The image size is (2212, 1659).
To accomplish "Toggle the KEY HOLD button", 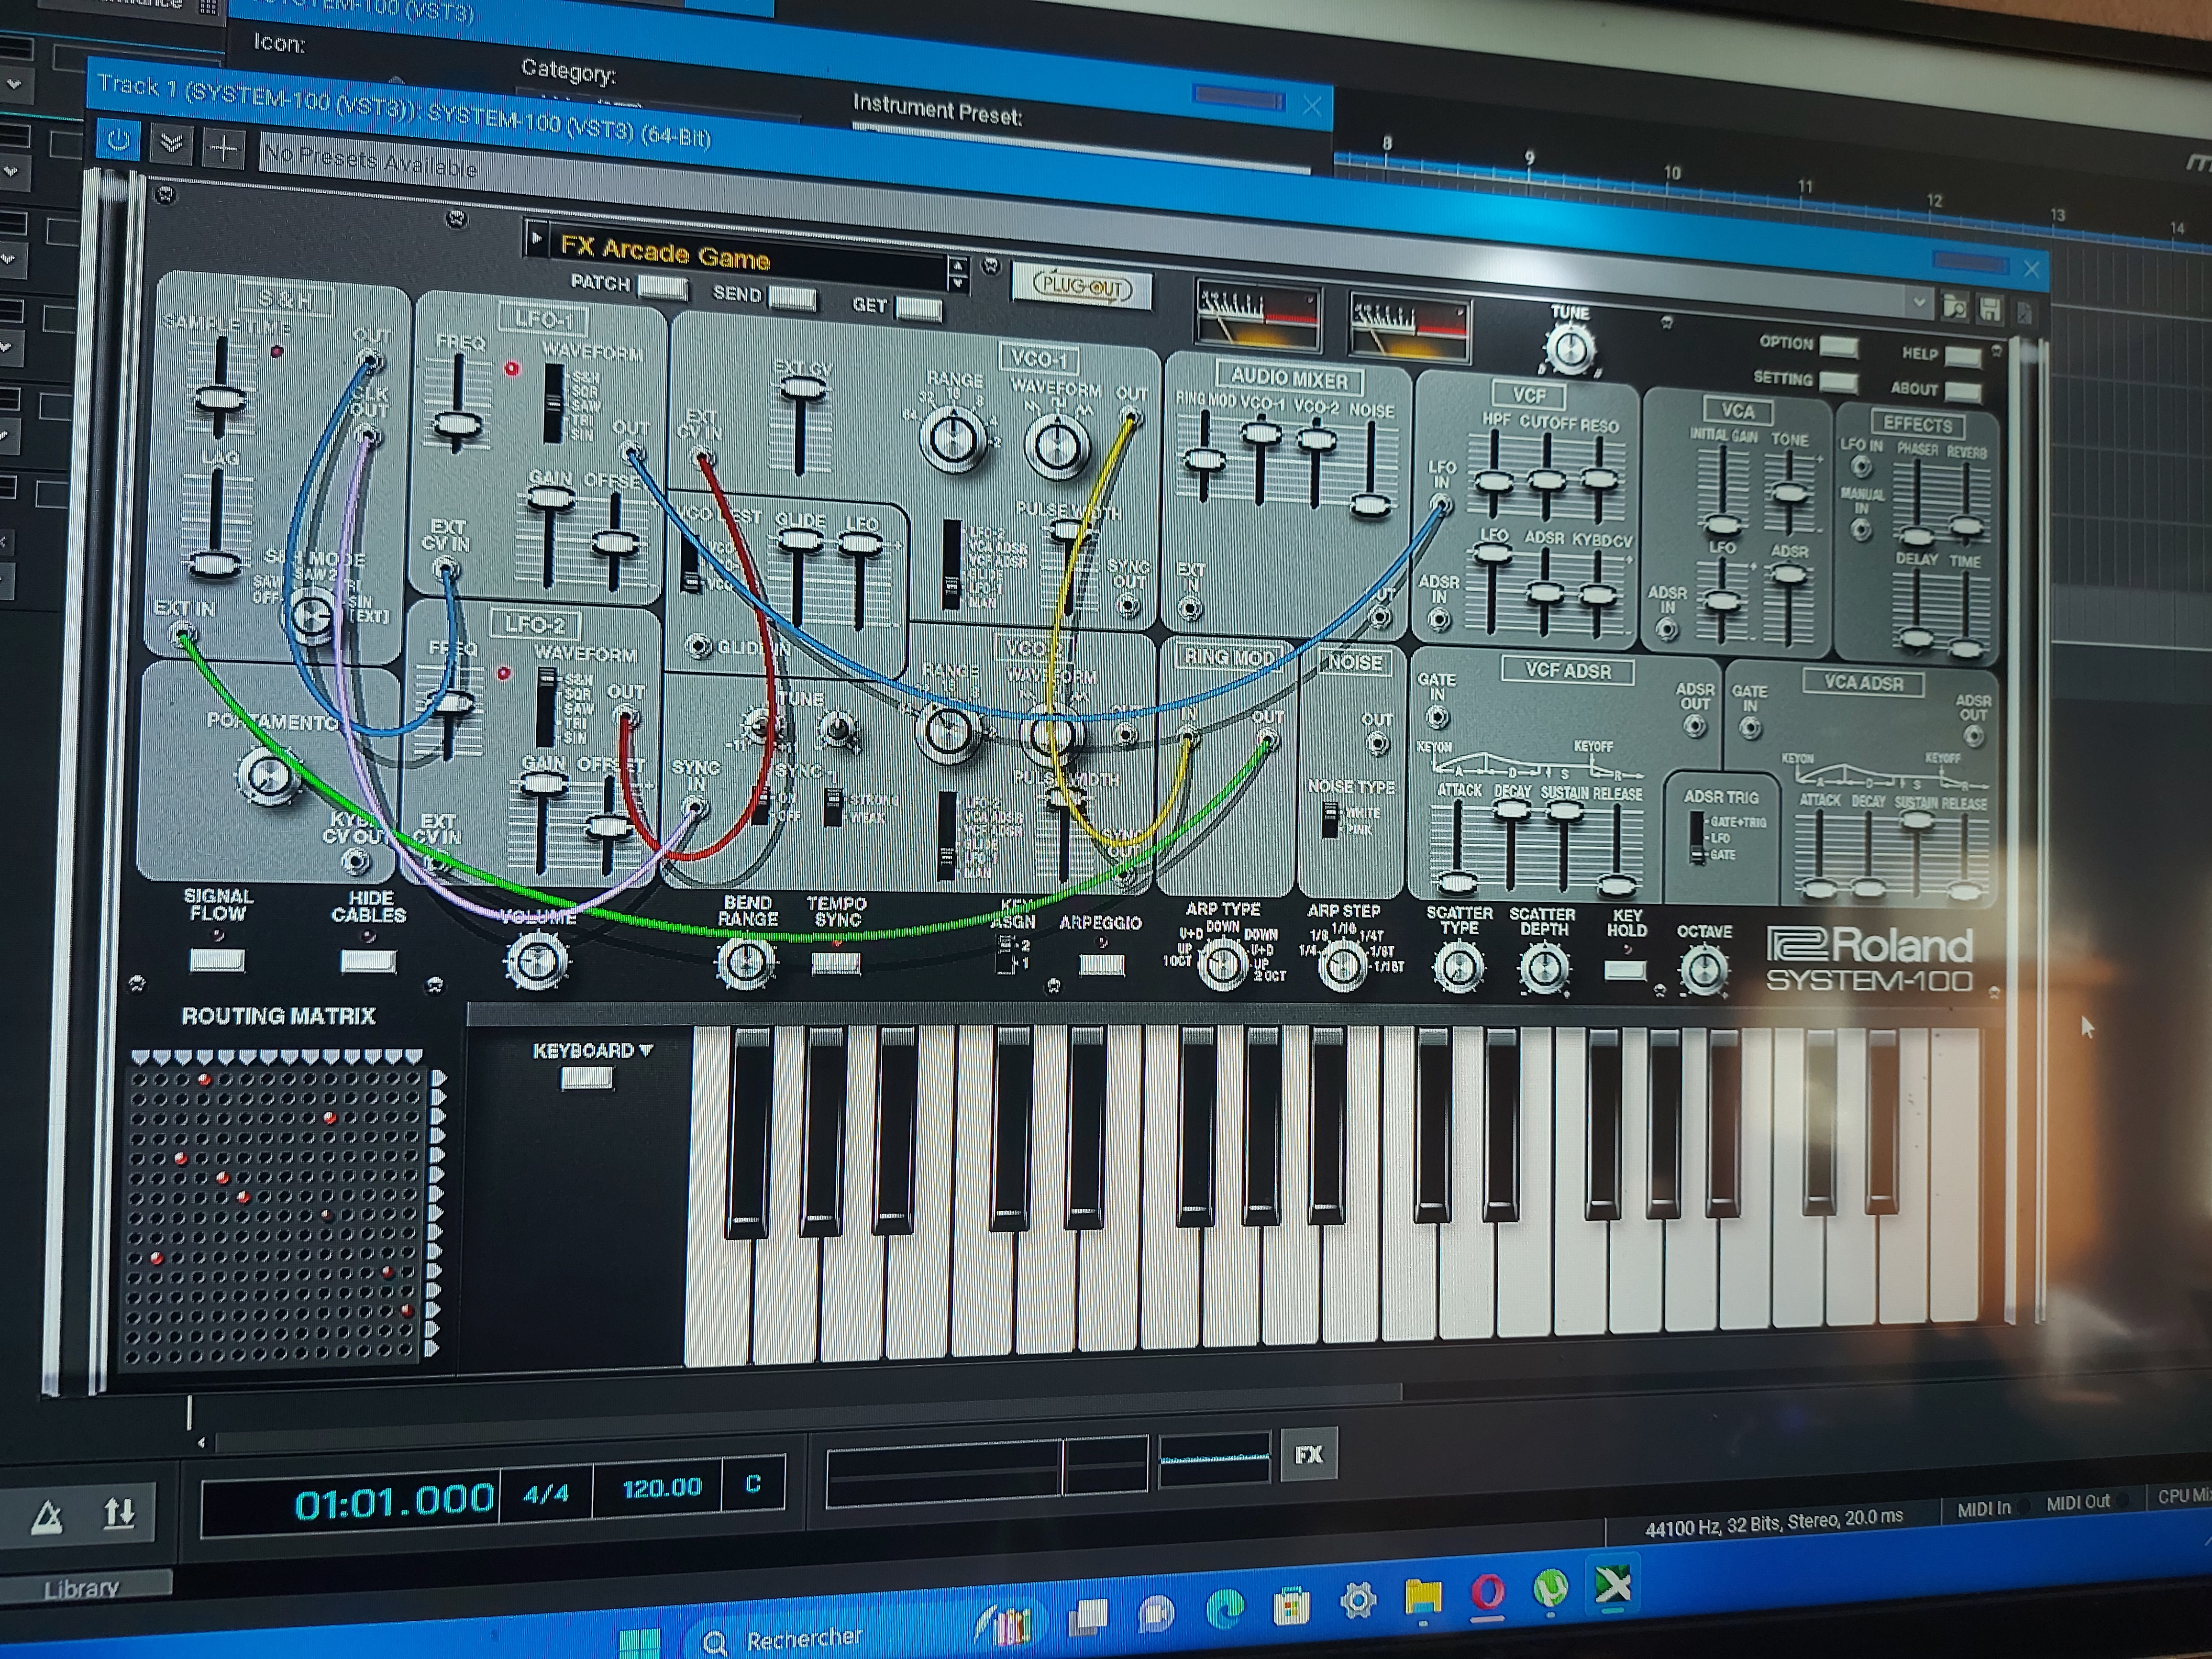I will (1624, 969).
